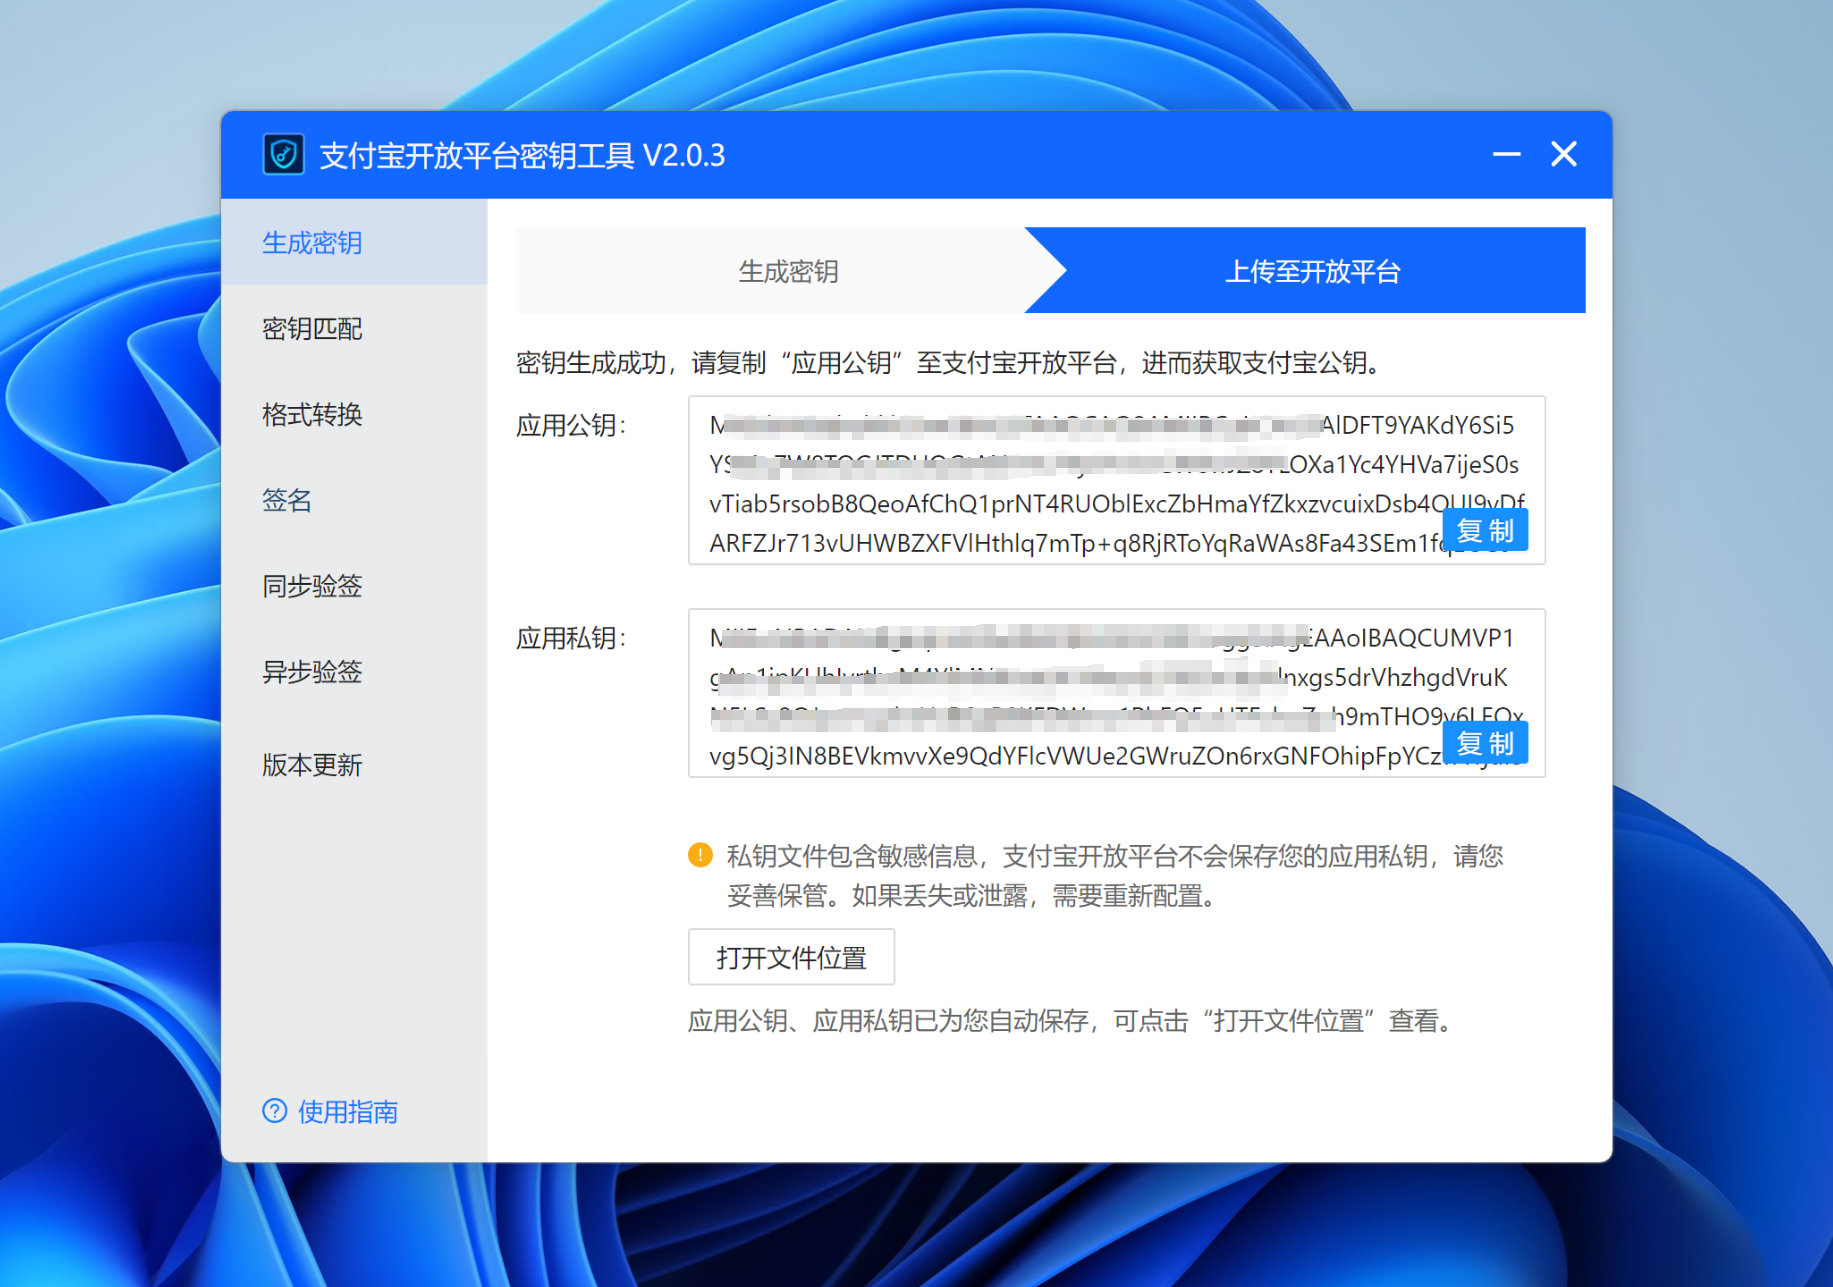Viewport: 1833px width, 1287px height.
Task: Minimize the key tool window
Action: (1506, 154)
